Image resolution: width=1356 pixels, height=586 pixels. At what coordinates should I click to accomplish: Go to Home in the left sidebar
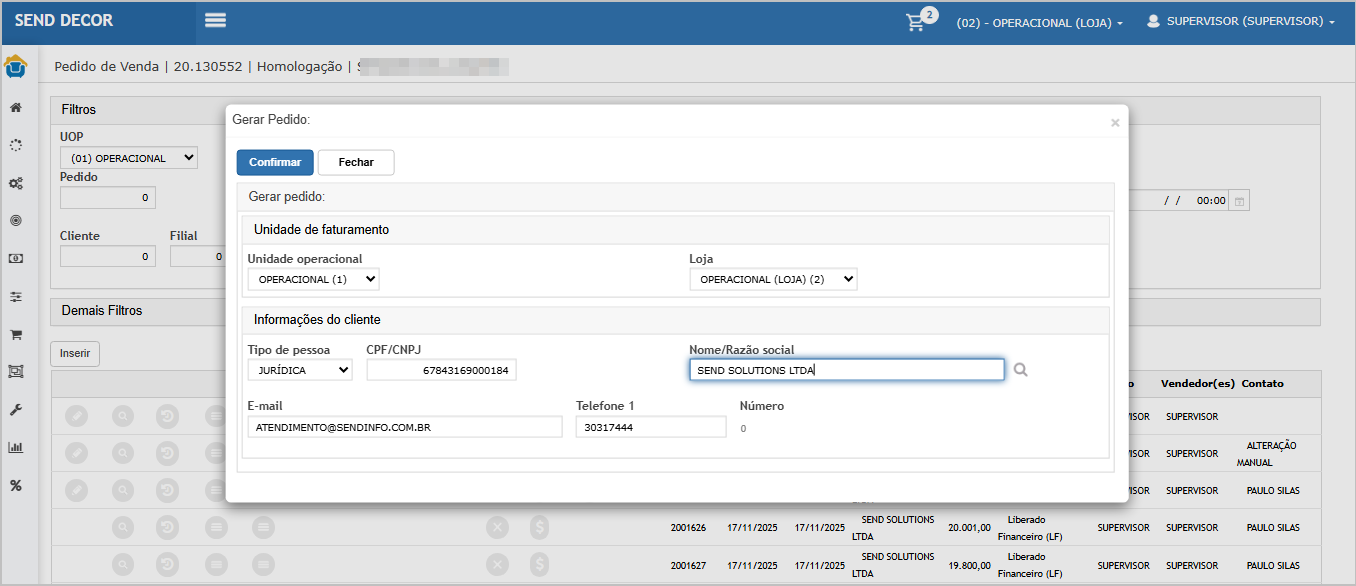[16, 107]
